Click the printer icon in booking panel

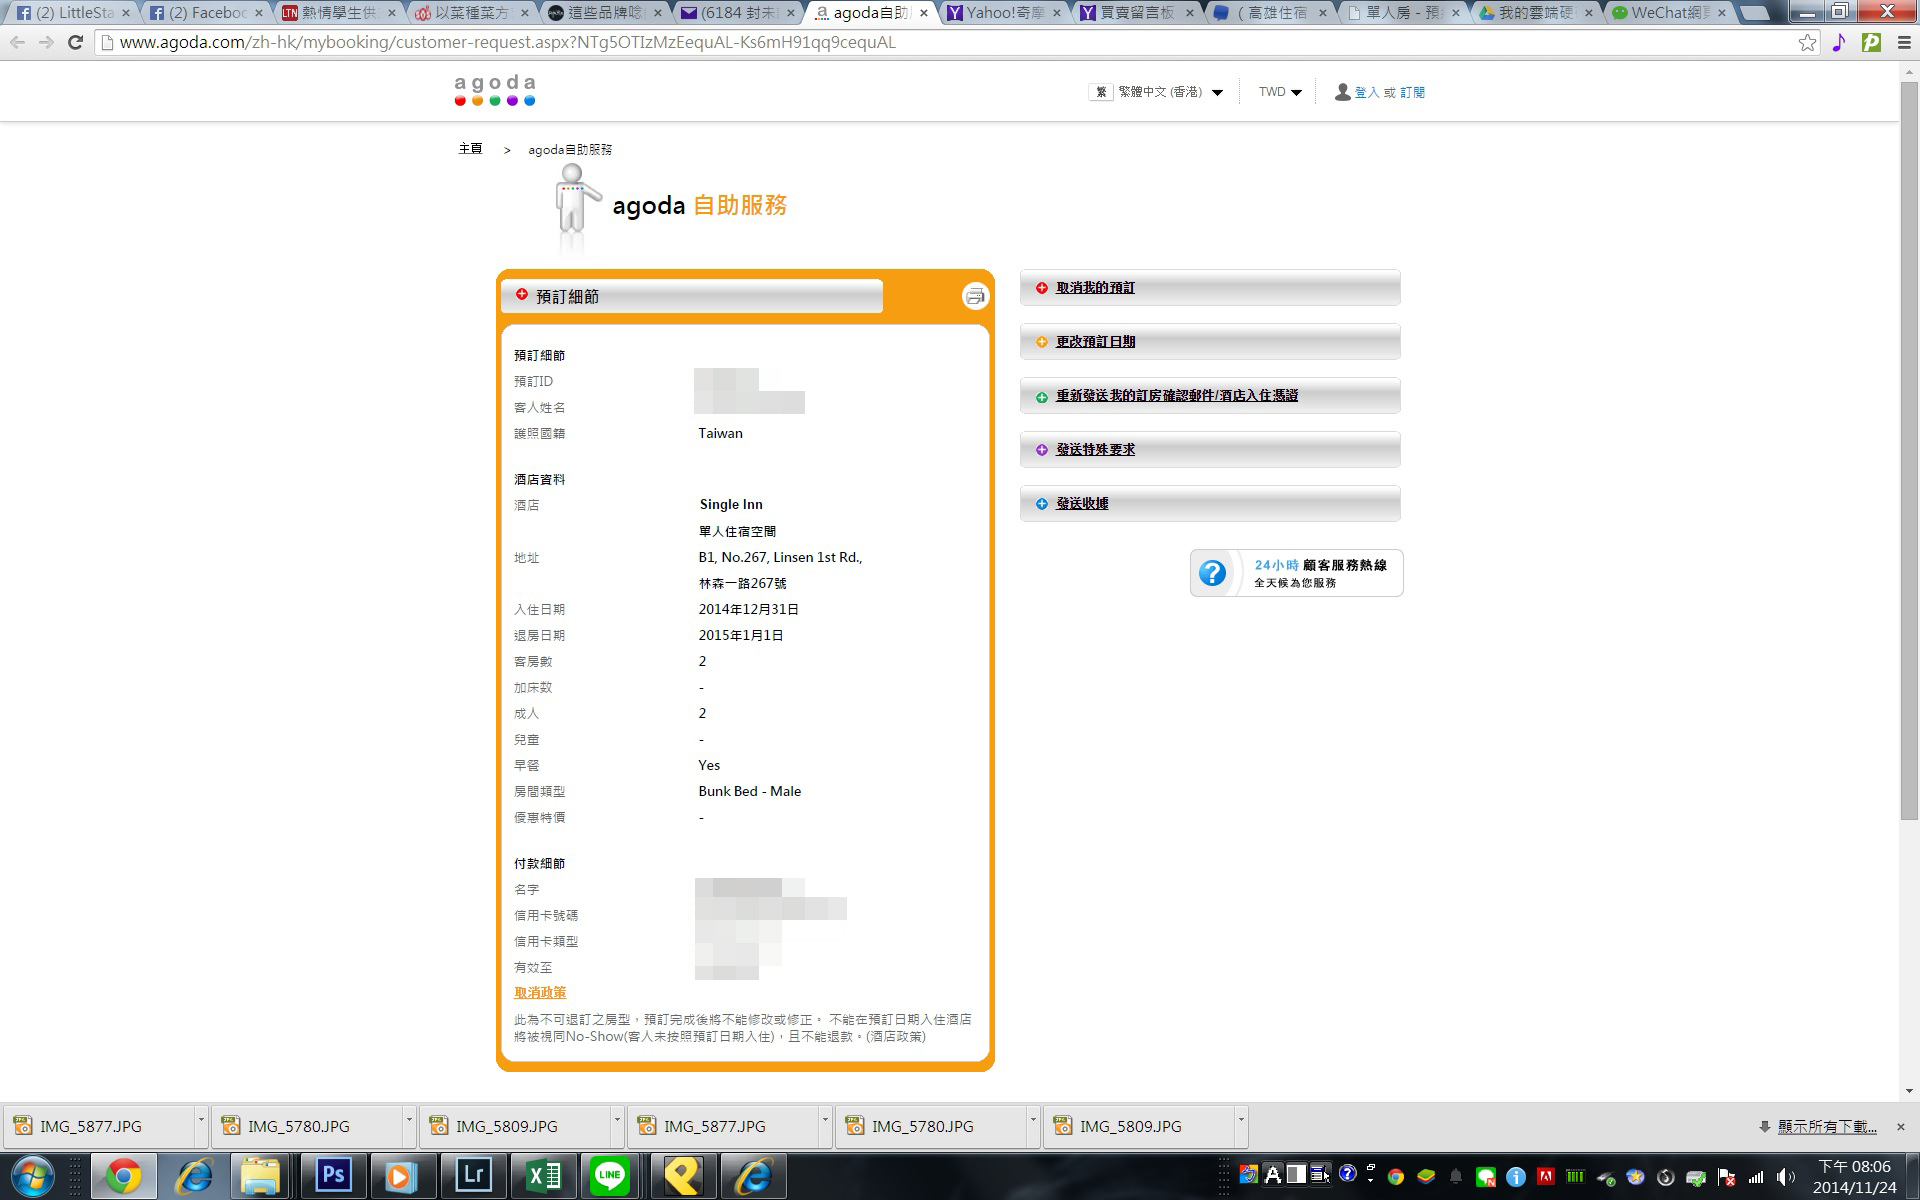click(x=975, y=296)
